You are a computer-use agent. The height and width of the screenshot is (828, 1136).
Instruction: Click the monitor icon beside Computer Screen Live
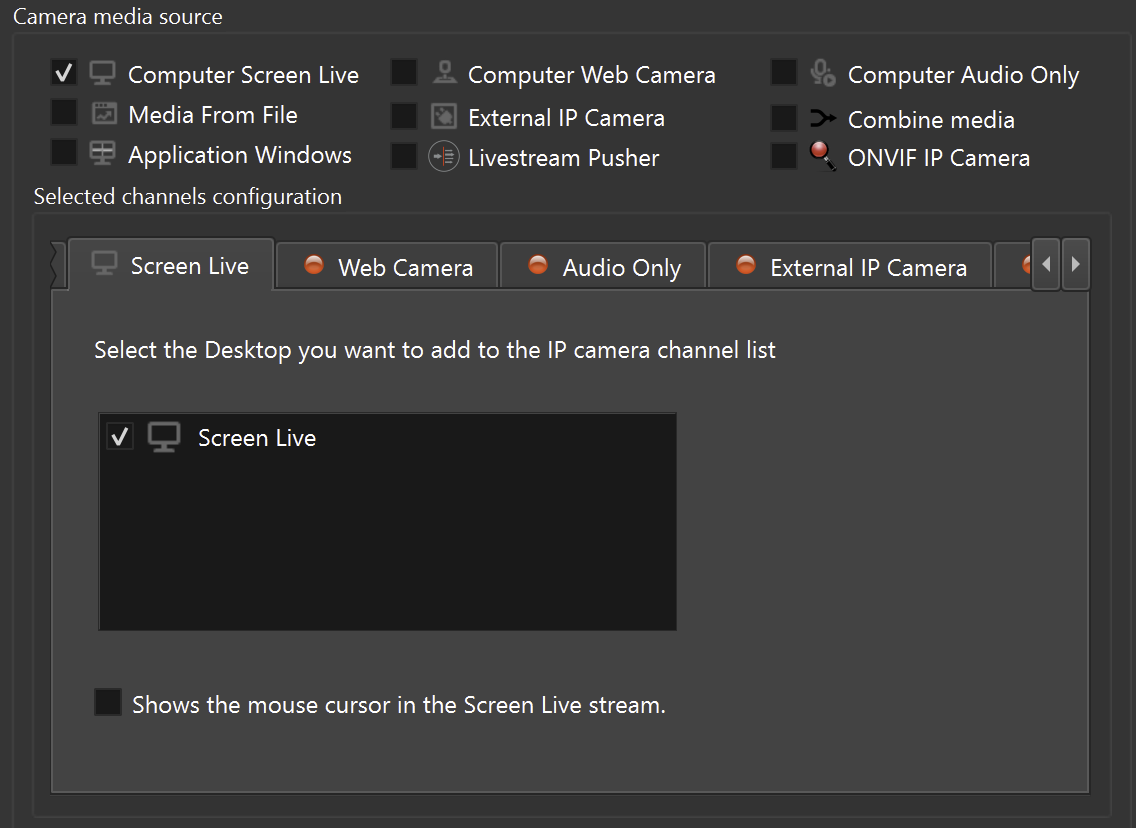102,74
